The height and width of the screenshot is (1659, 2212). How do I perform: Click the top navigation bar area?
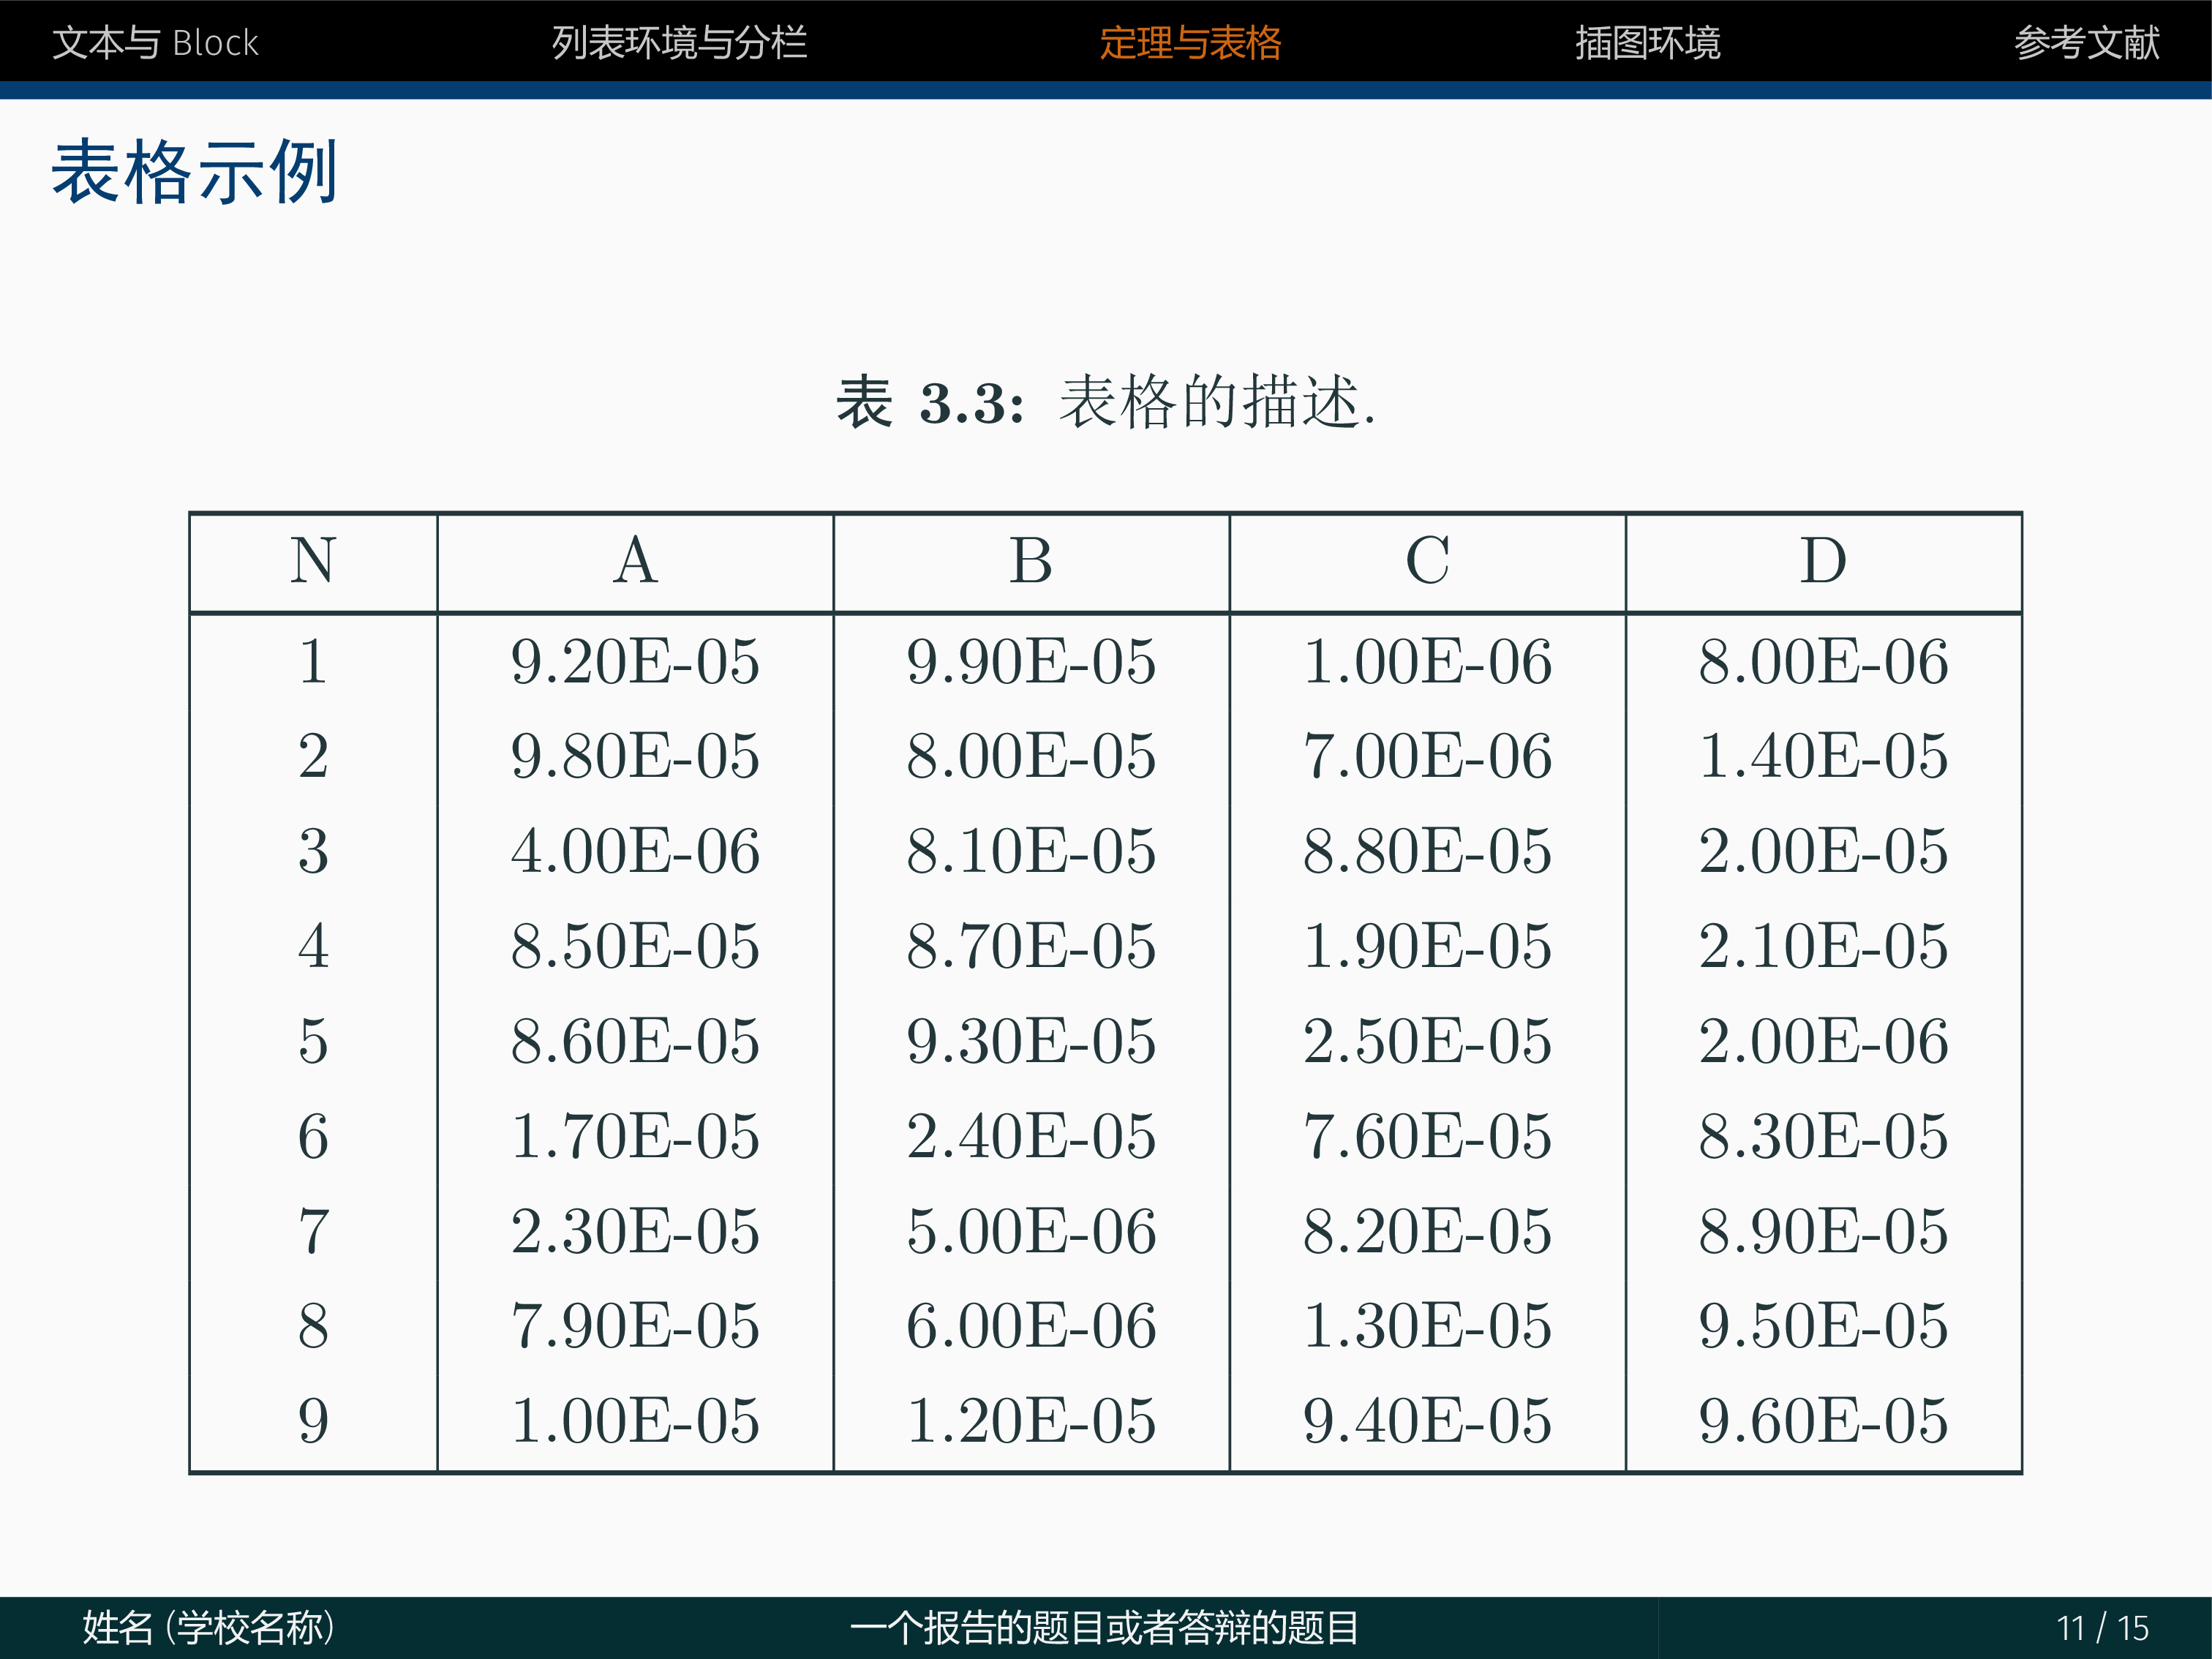coord(1106,38)
